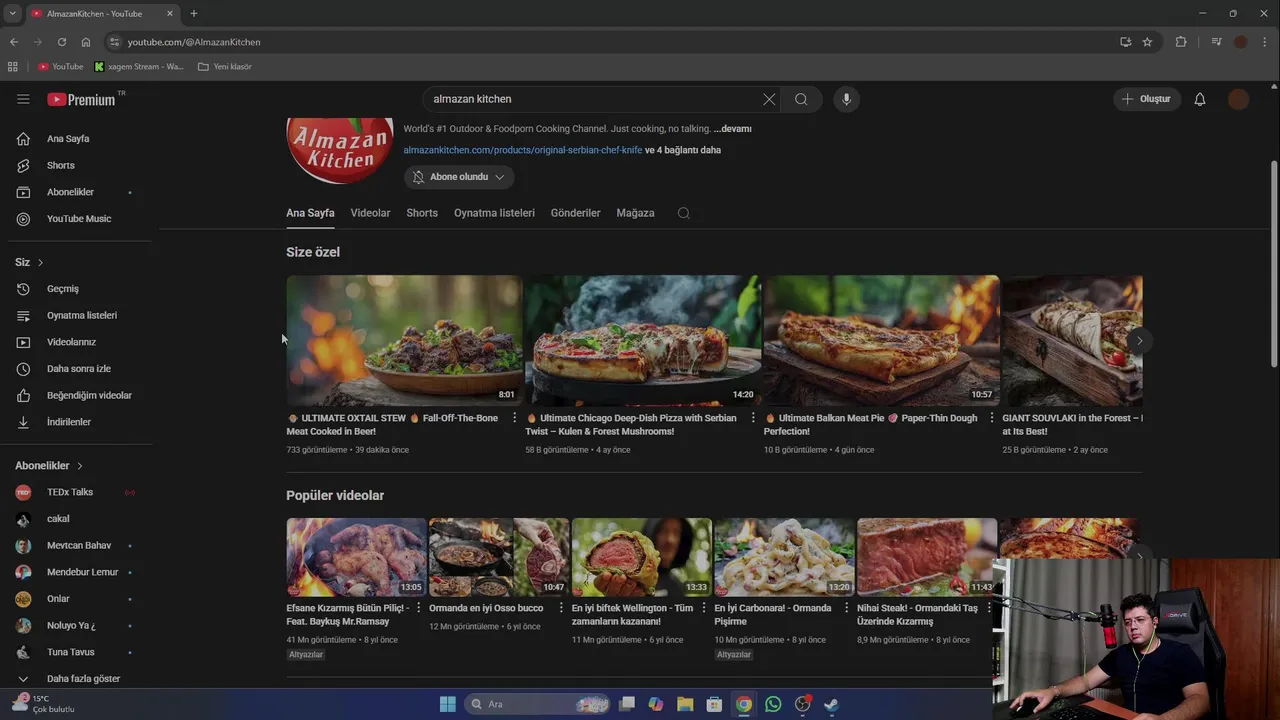
Task: Clear the search box with X icon
Action: (769, 99)
